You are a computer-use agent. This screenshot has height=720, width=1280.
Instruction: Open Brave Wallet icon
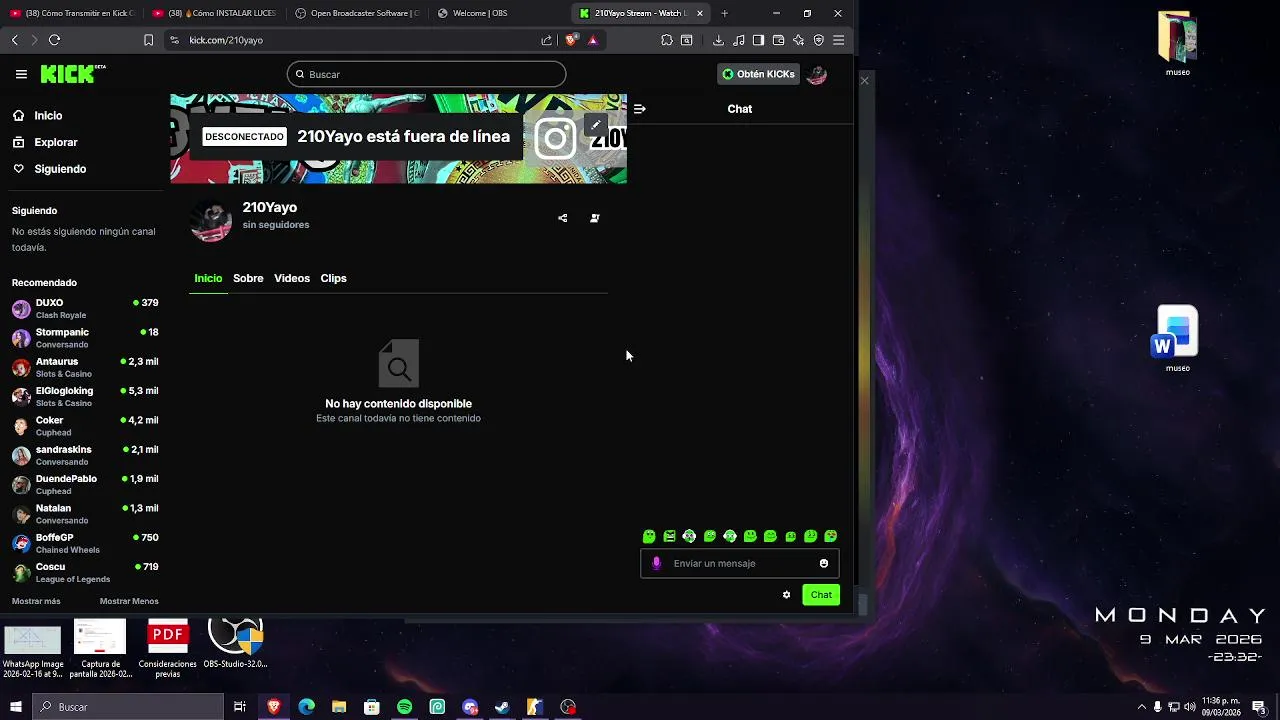(779, 40)
